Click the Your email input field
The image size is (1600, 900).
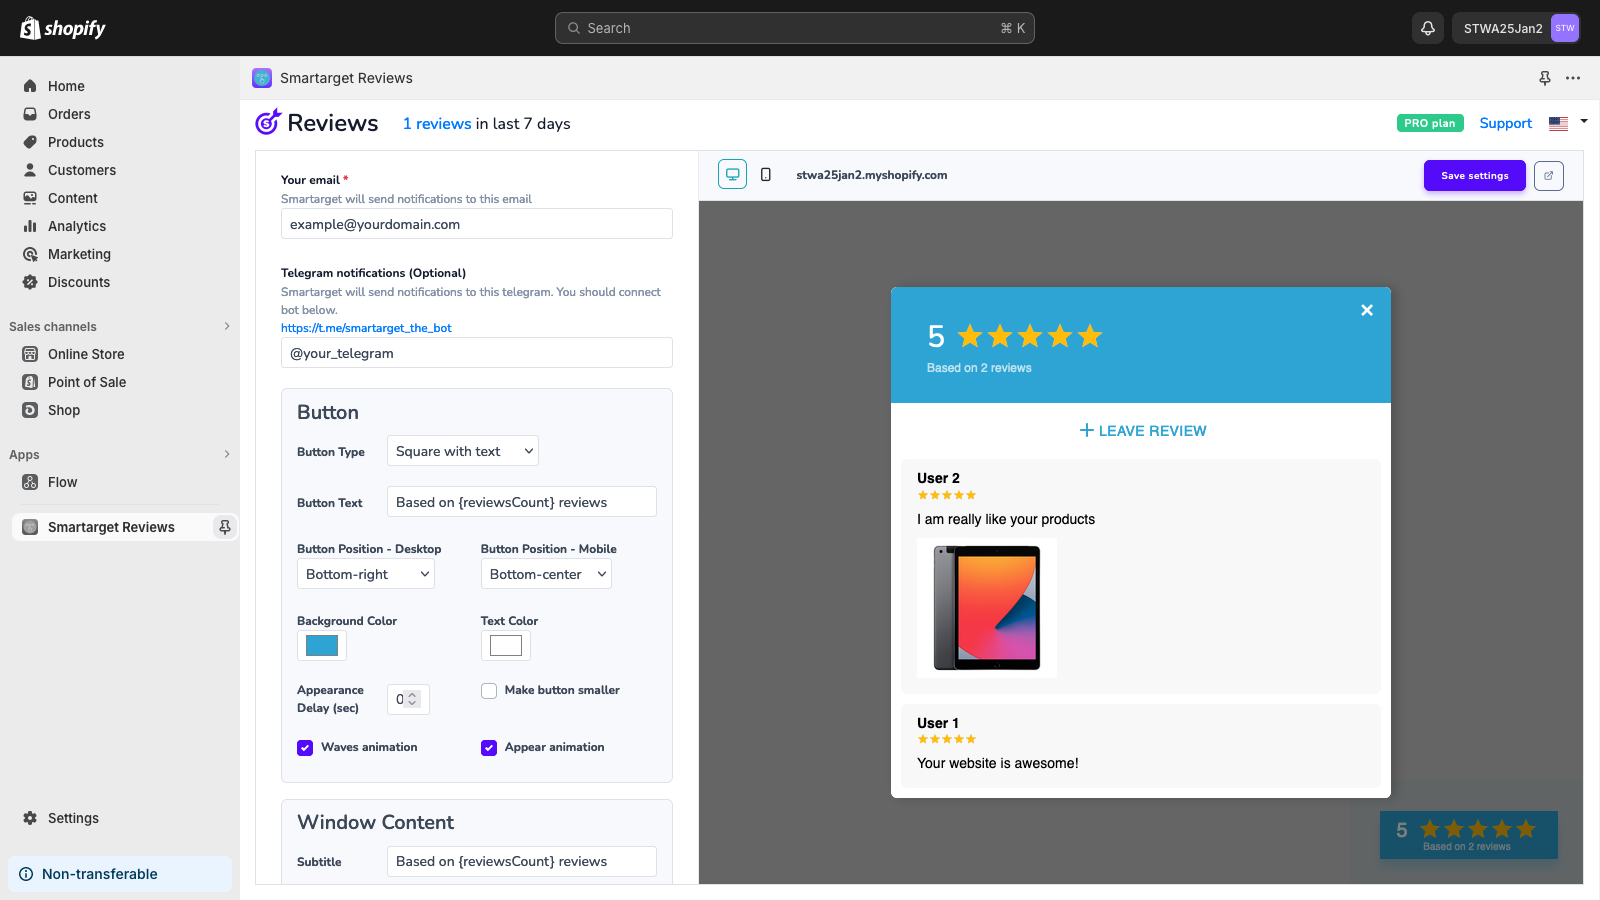coord(477,224)
